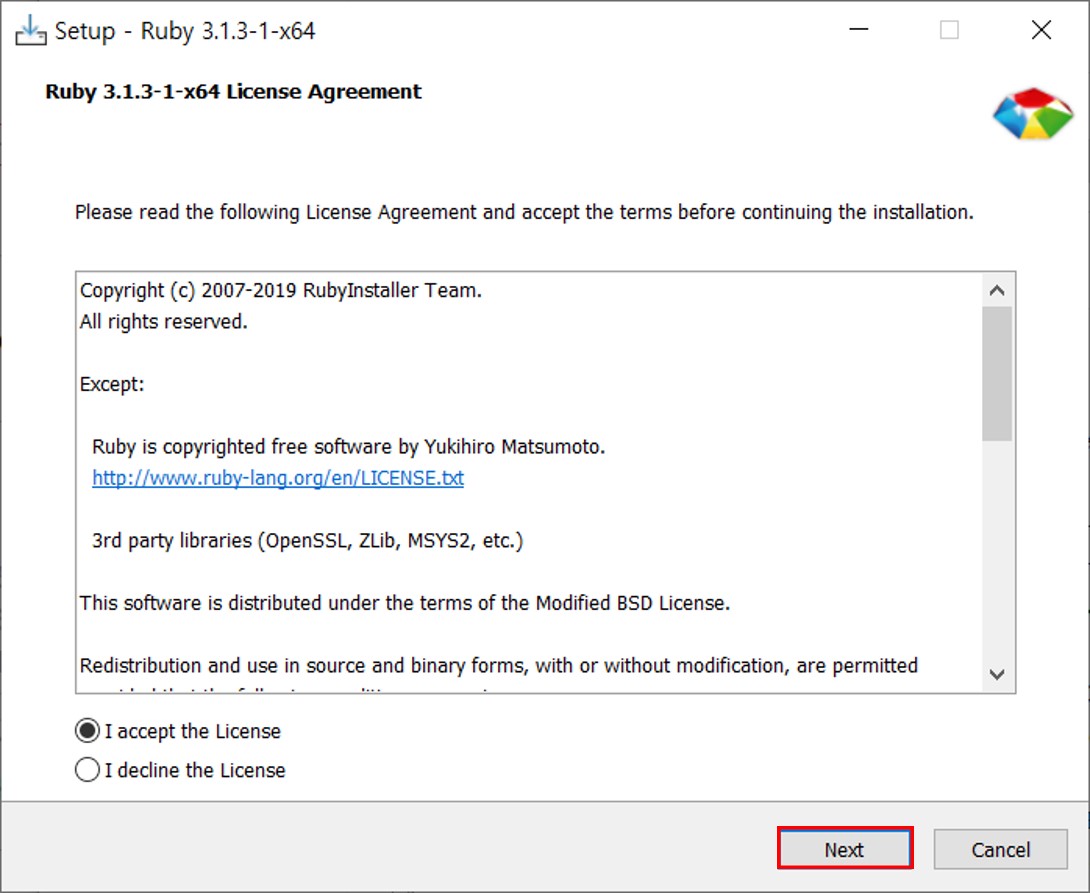
Task: Click the license text scrollbar thumb
Action: pos(997,374)
